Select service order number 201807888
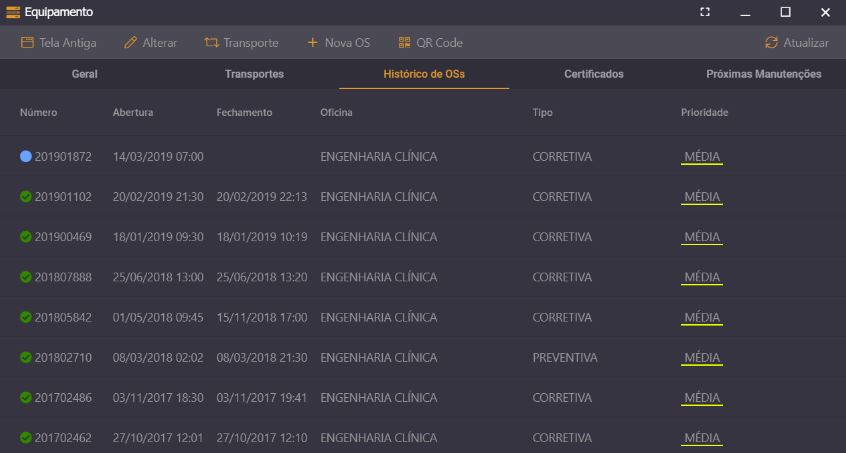Screen dimensions: 846x453 (x=63, y=277)
